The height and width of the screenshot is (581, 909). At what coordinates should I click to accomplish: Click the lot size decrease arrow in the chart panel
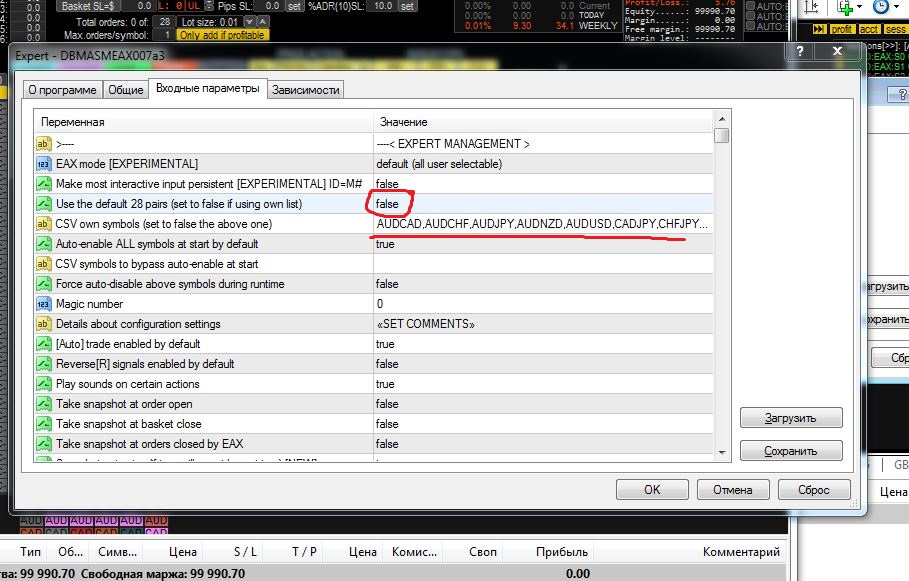[x=249, y=22]
